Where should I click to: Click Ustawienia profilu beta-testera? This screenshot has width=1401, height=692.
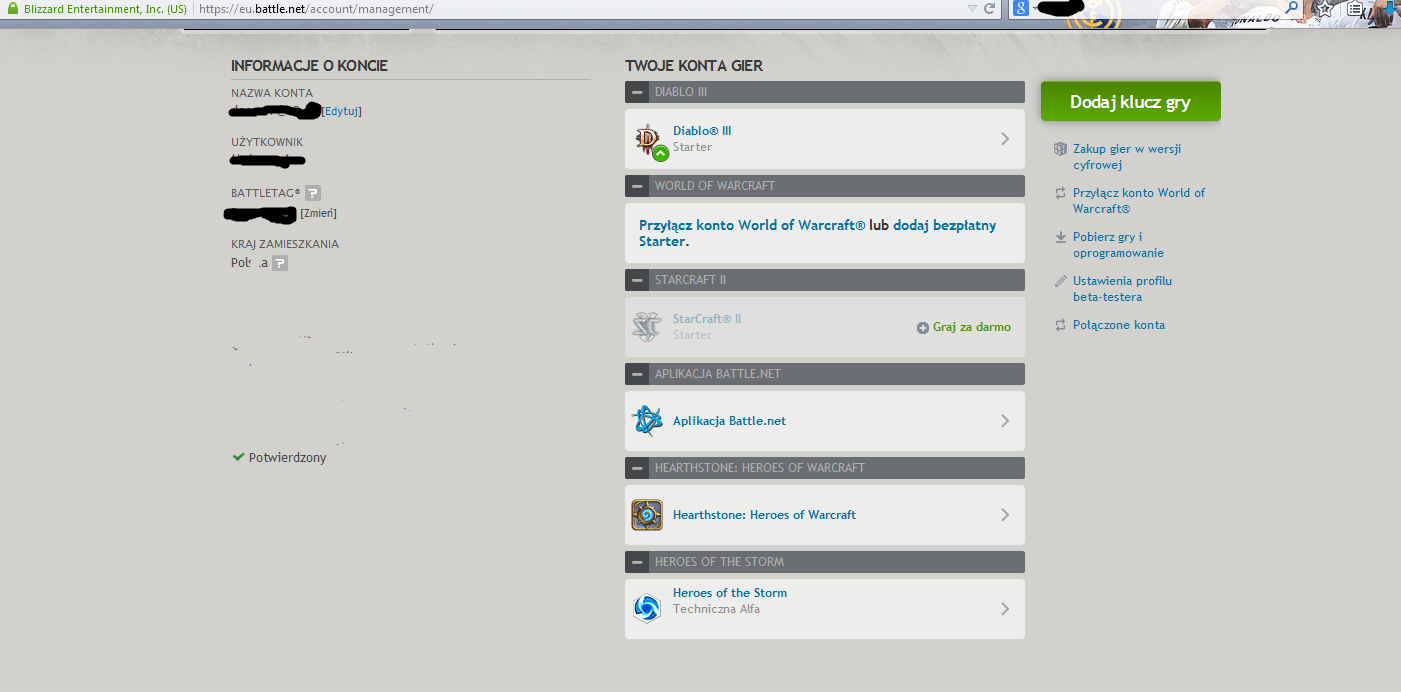pos(1122,289)
